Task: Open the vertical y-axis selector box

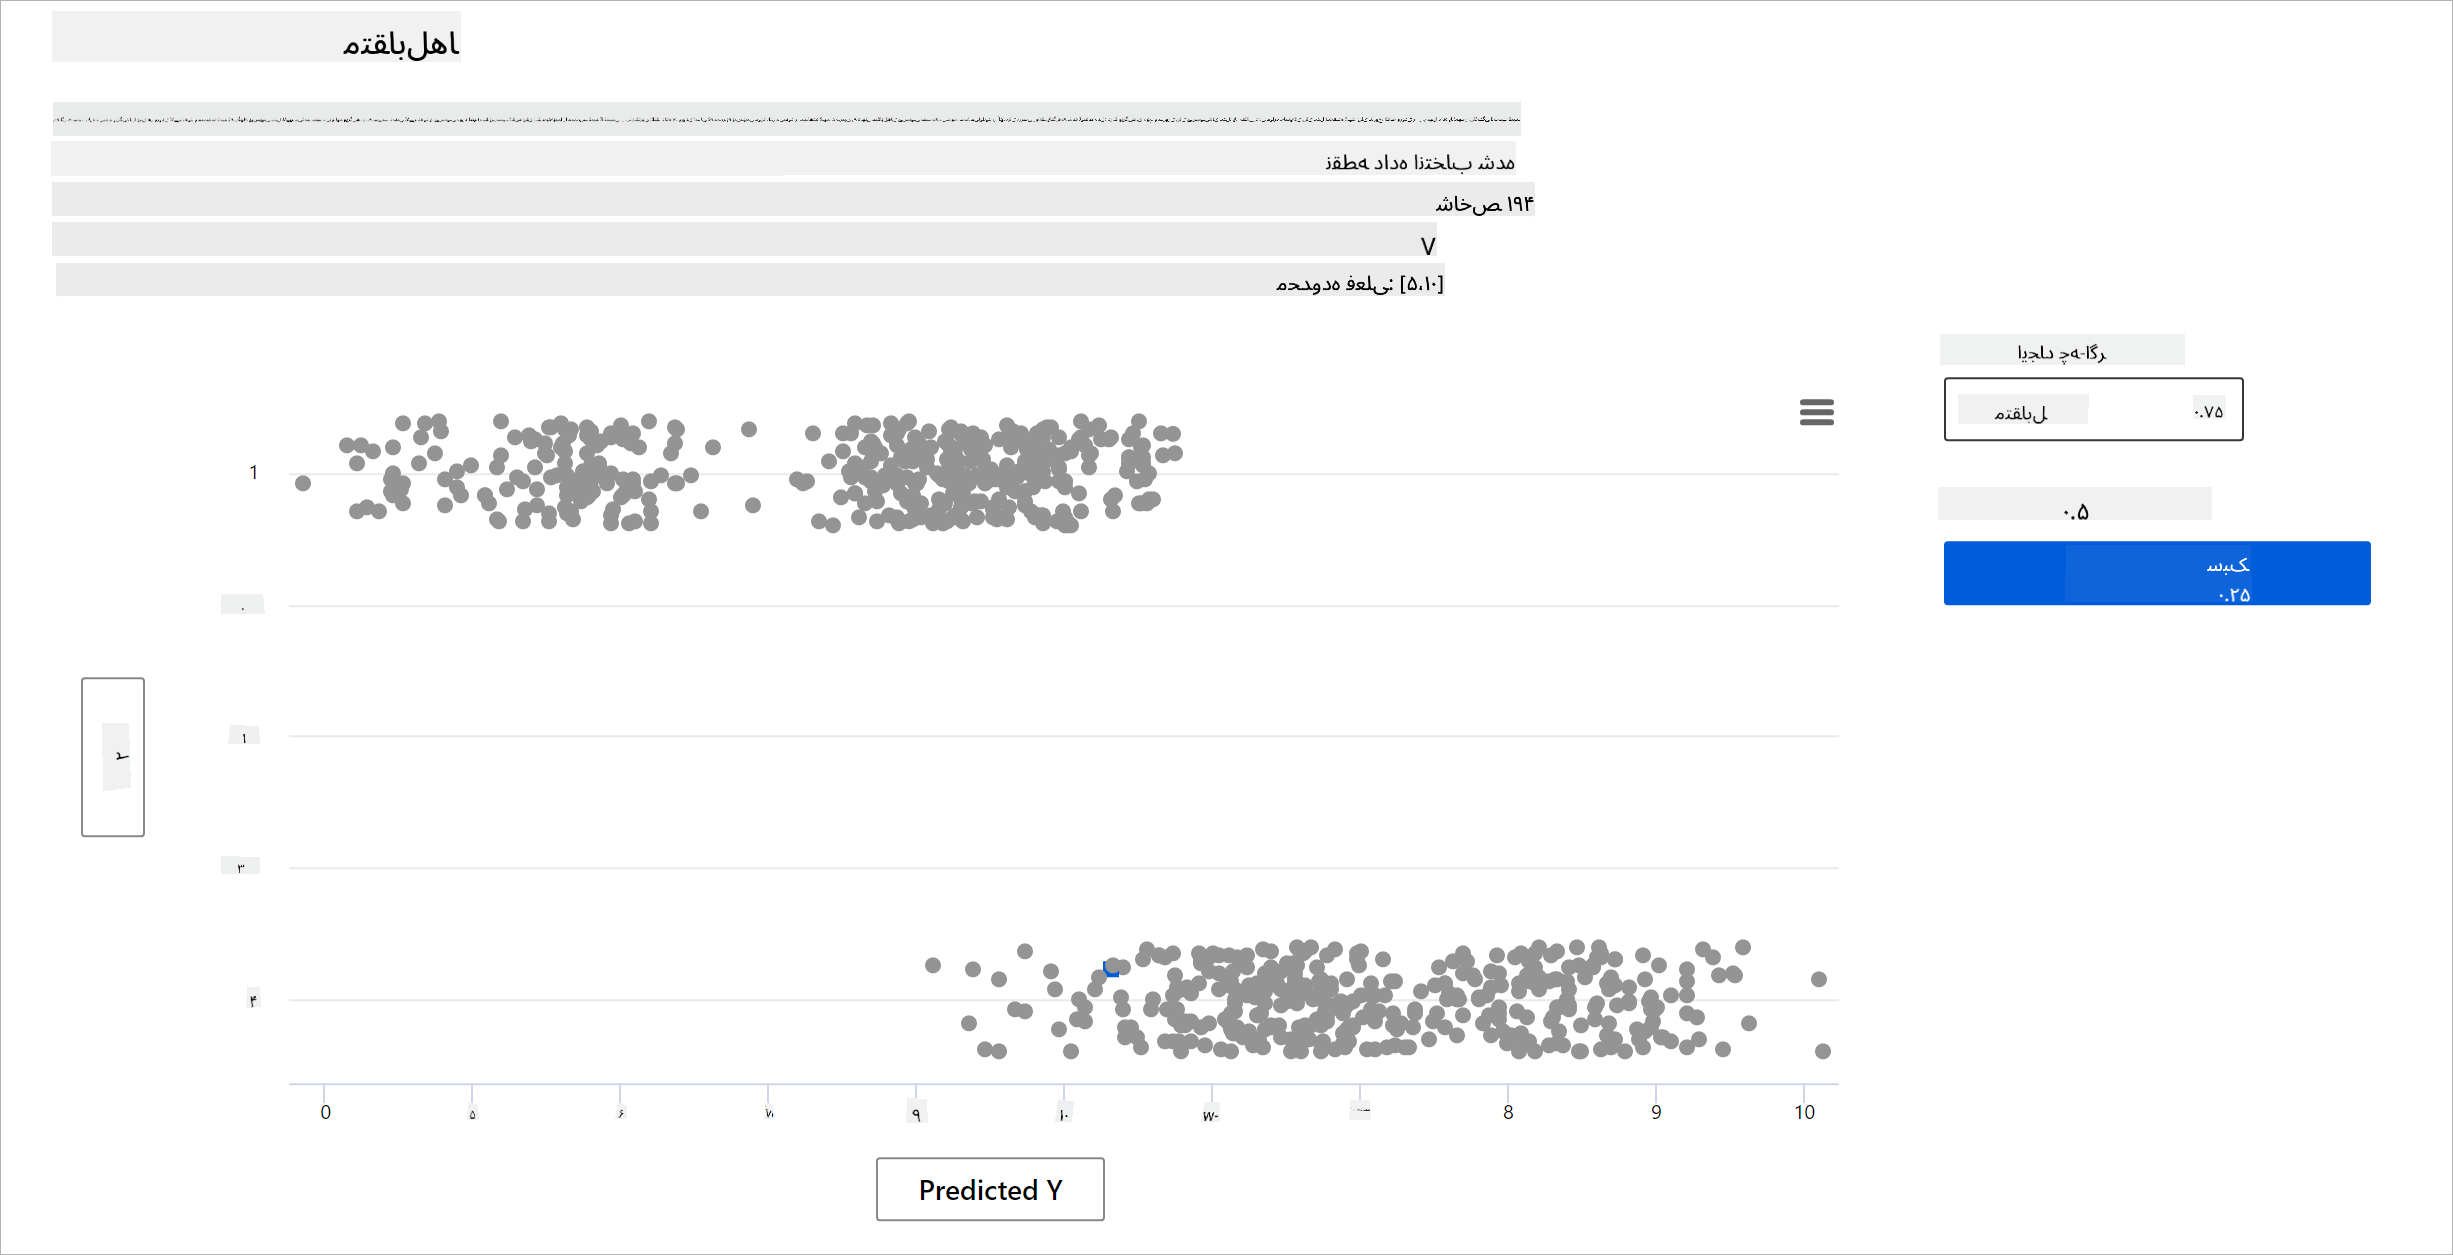Action: [113, 757]
